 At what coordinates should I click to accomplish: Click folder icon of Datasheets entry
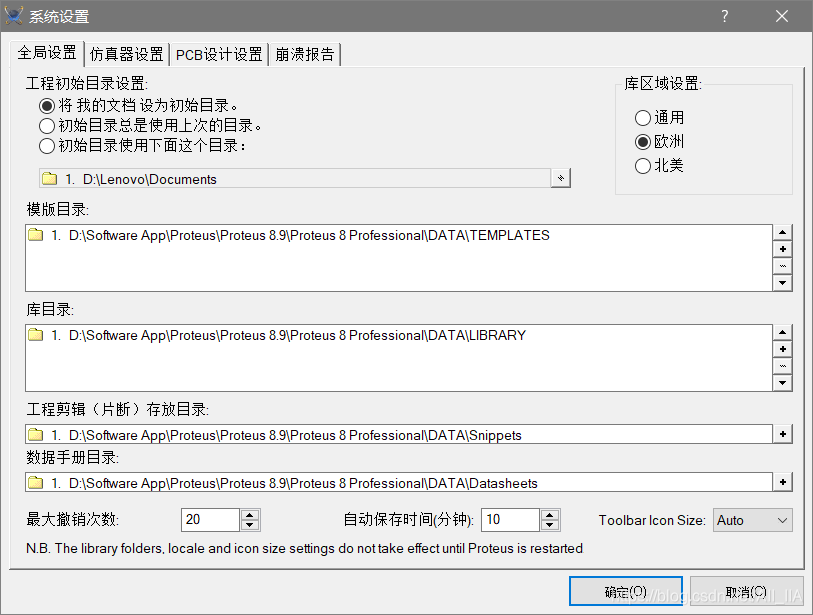click(x=35, y=483)
